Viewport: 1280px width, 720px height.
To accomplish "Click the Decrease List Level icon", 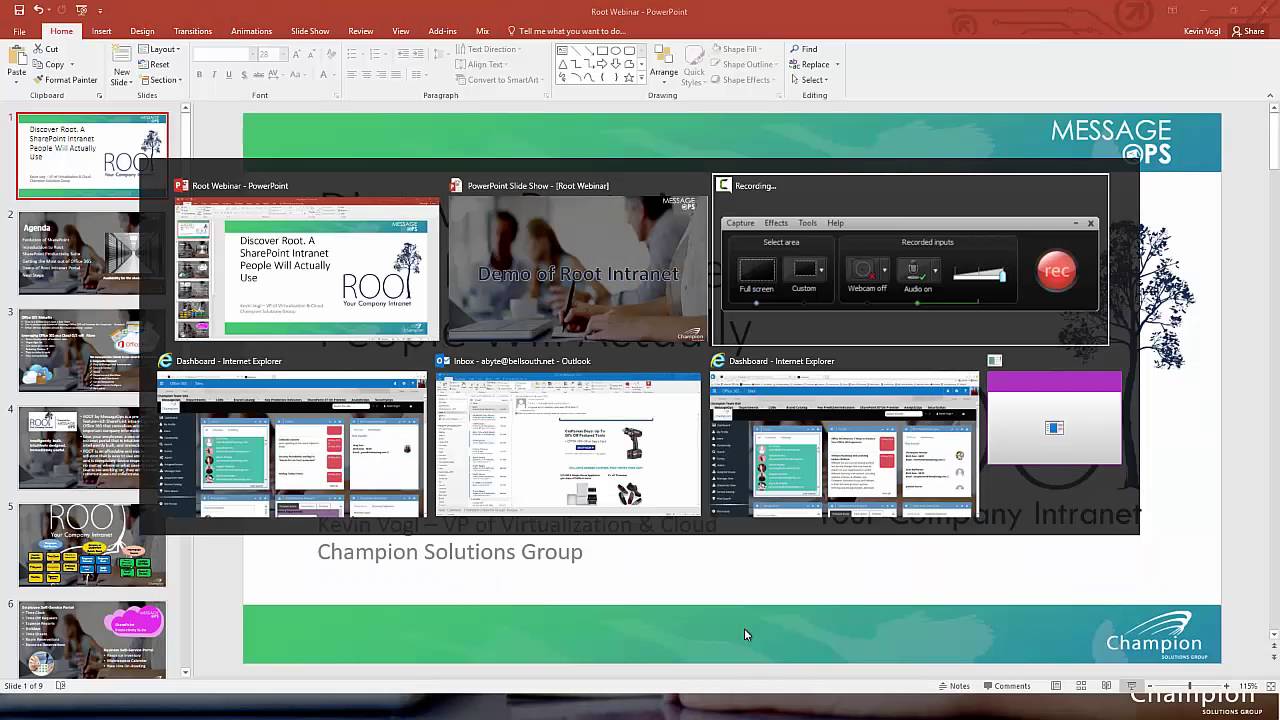I will [x=402, y=54].
